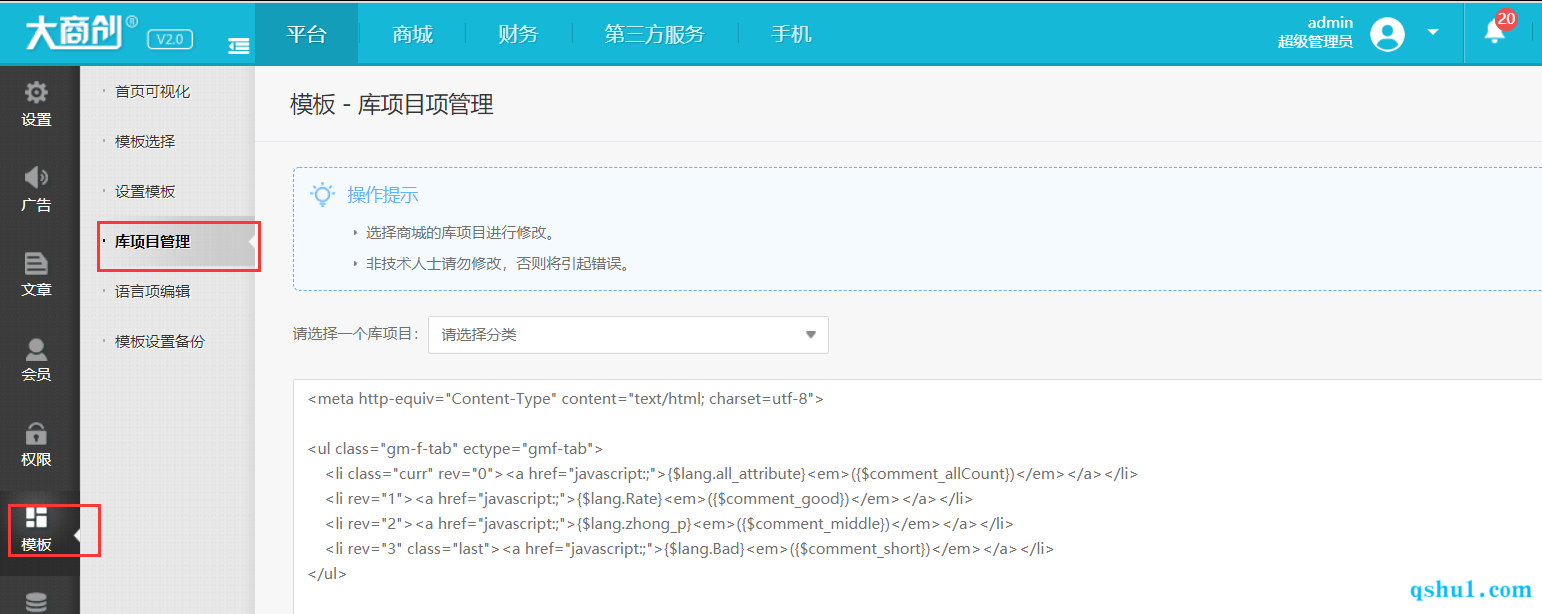
Task: Click inside the library code text area
Action: (x=917, y=497)
